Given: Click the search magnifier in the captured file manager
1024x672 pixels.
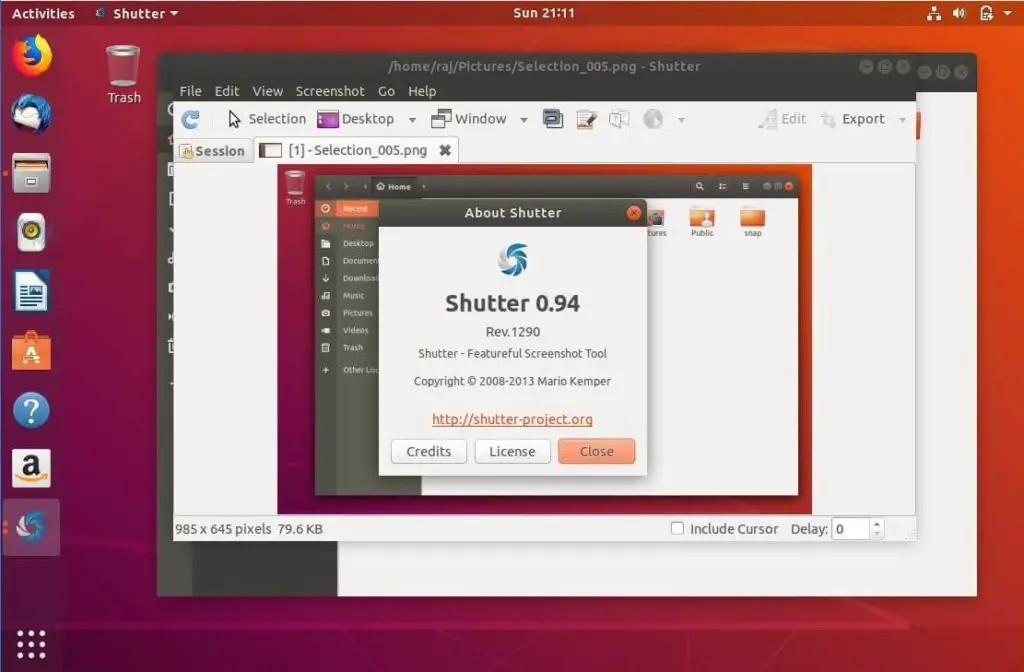Looking at the screenshot, I should 699,186.
